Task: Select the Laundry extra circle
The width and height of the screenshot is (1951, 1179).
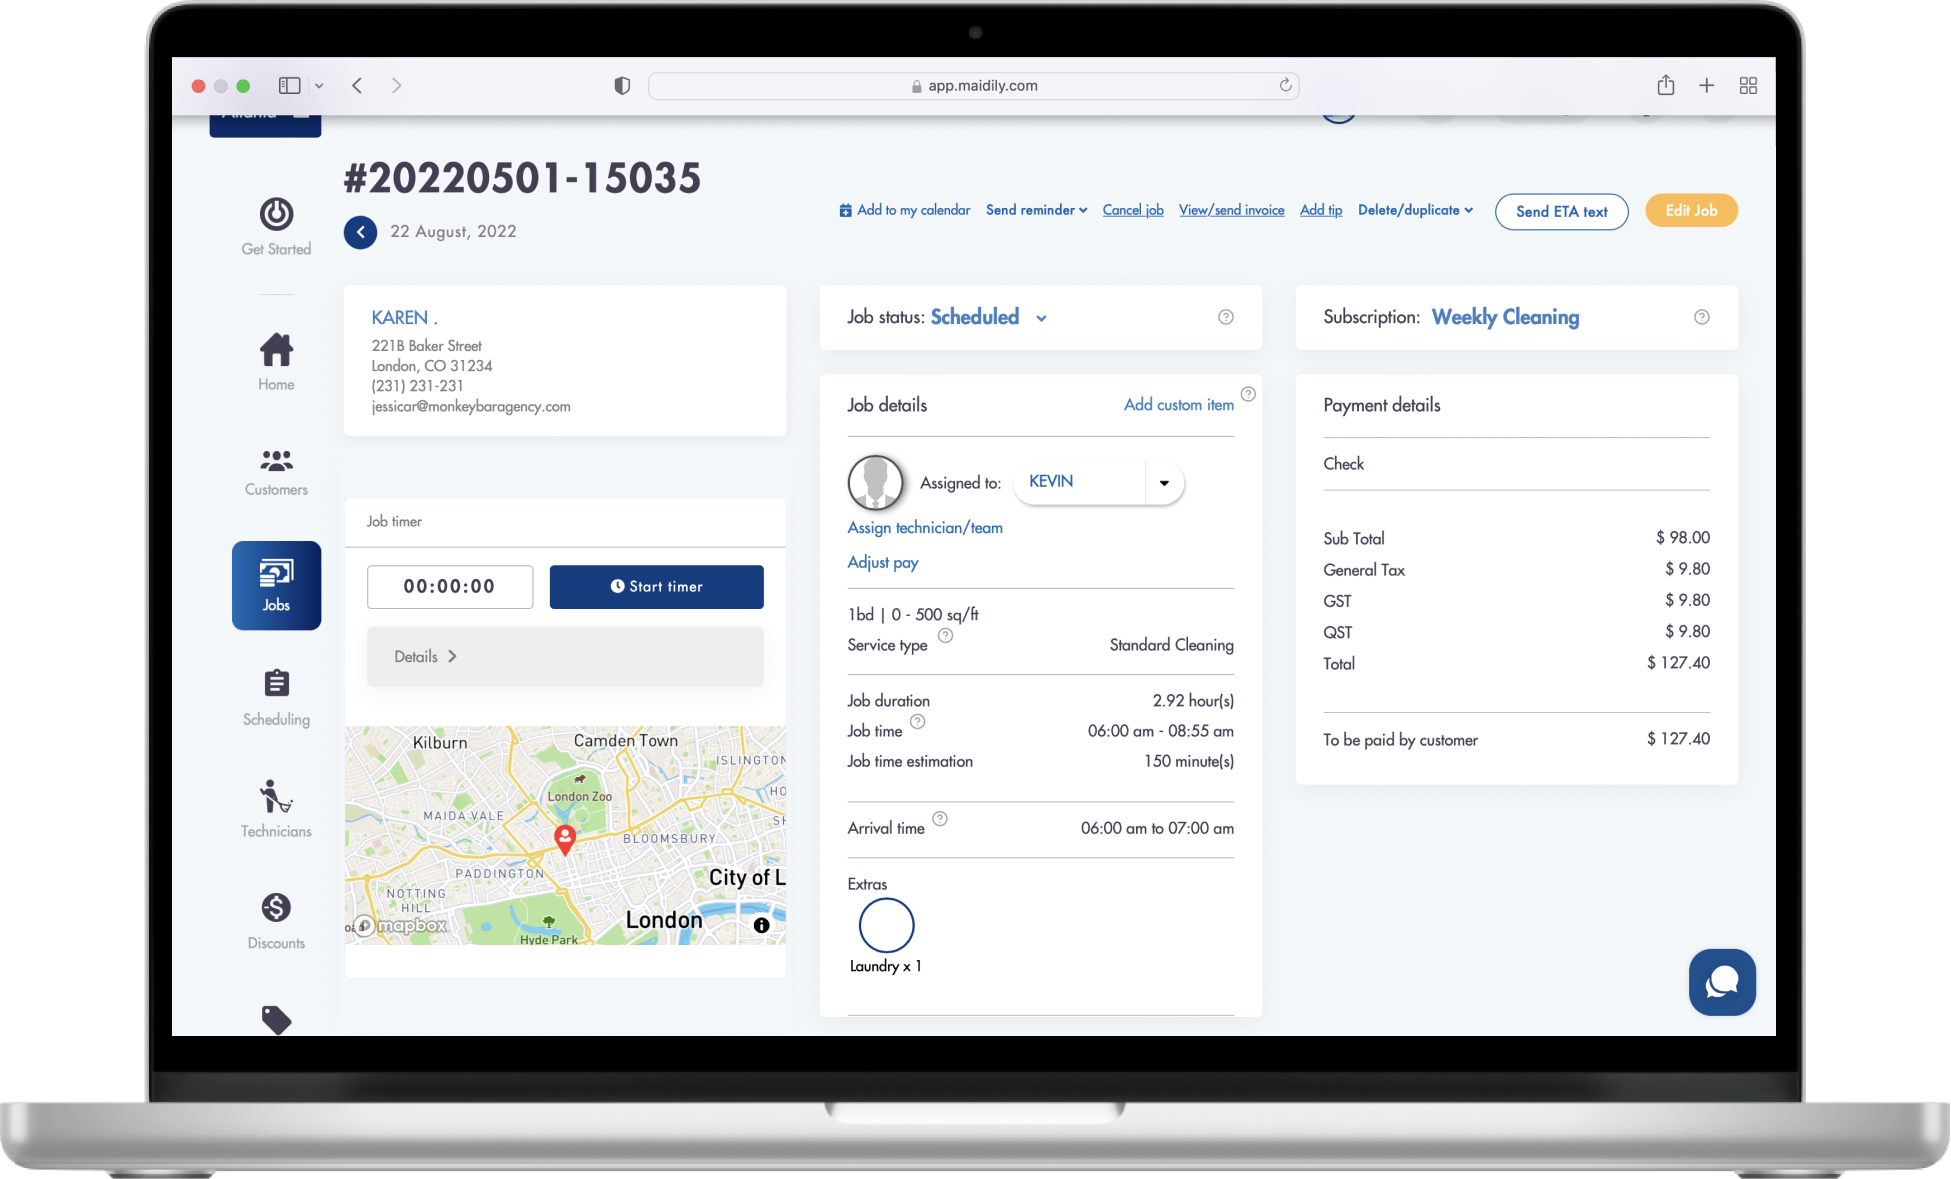Action: (x=886, y=925)
